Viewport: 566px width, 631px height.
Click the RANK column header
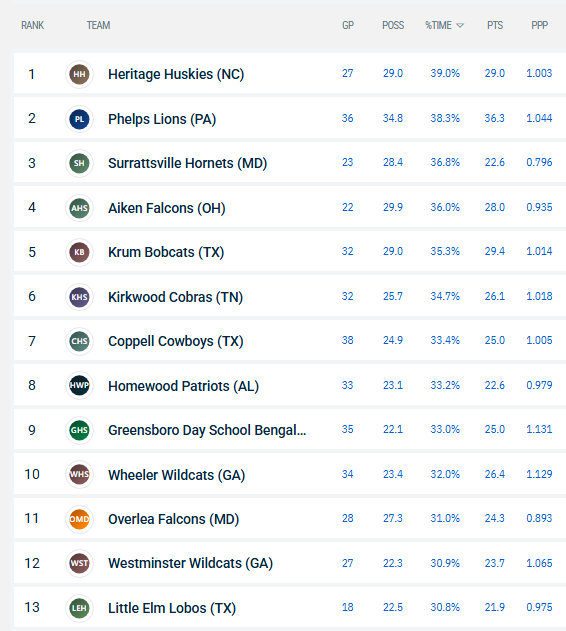pos(33,25)
